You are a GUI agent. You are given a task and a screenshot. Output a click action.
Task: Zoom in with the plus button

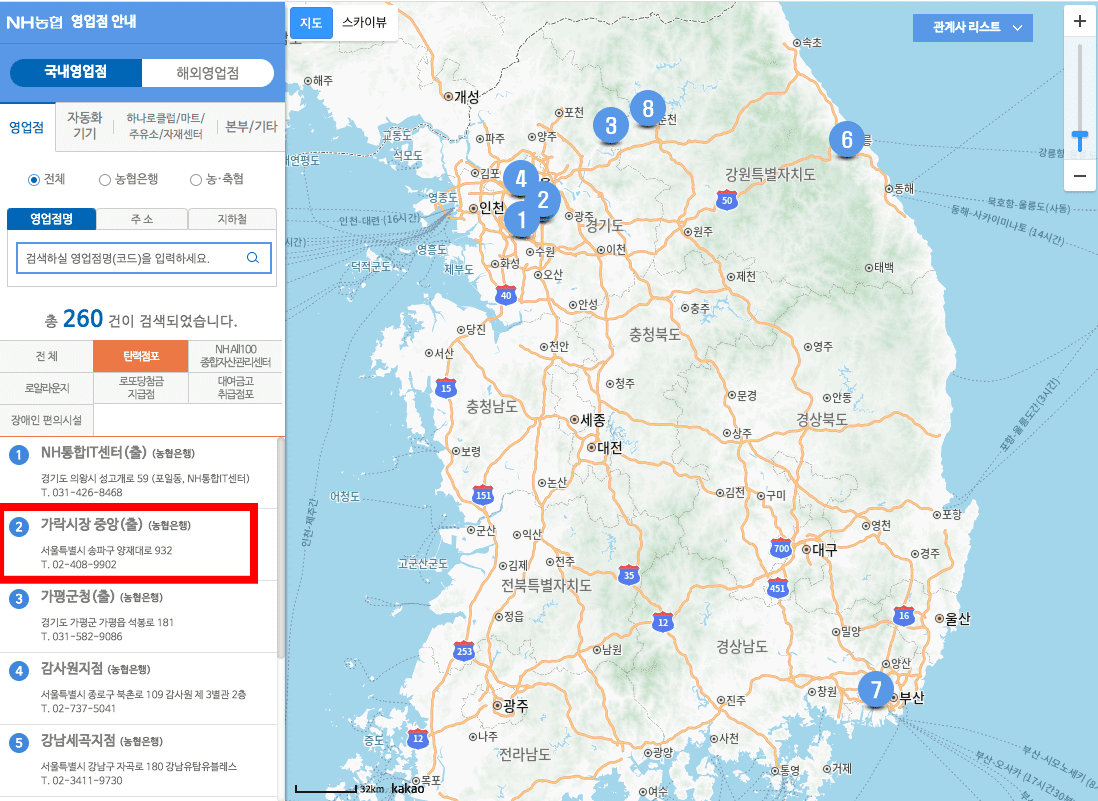pos(1079,22)
